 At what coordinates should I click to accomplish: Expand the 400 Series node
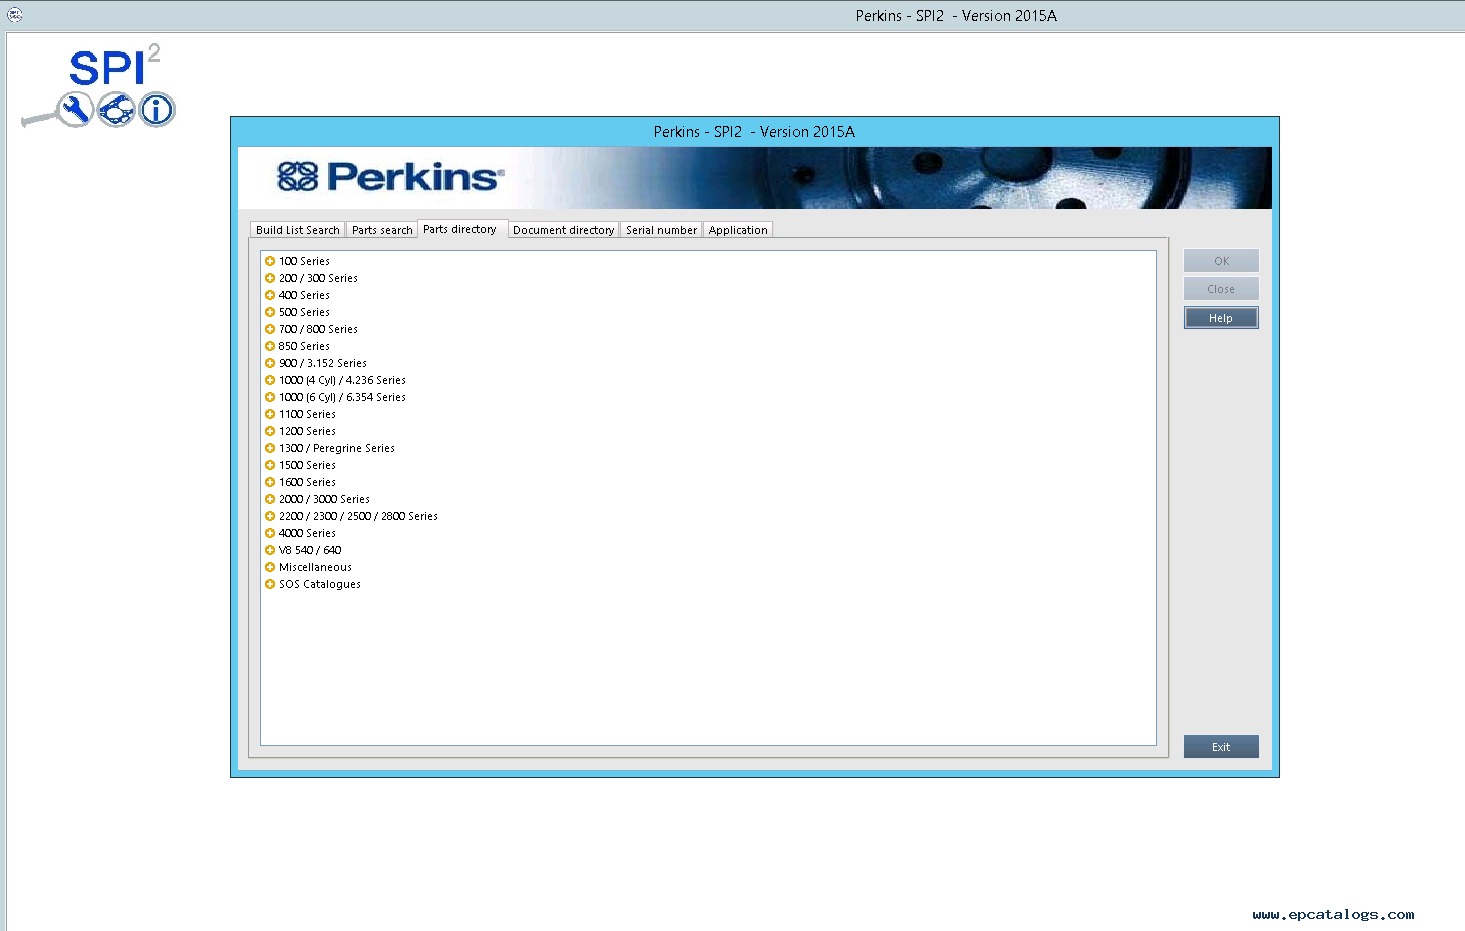point(270,295)
